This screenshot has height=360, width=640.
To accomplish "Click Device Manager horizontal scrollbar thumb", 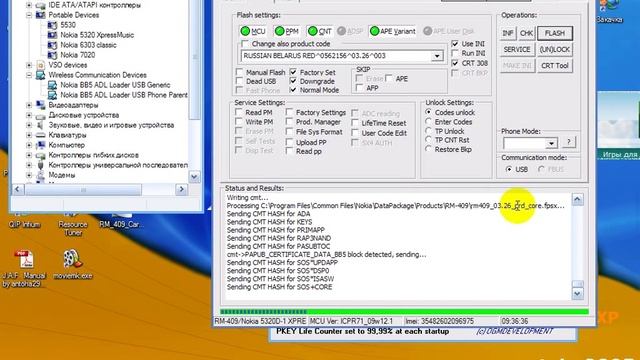I will tap(83, 190).
